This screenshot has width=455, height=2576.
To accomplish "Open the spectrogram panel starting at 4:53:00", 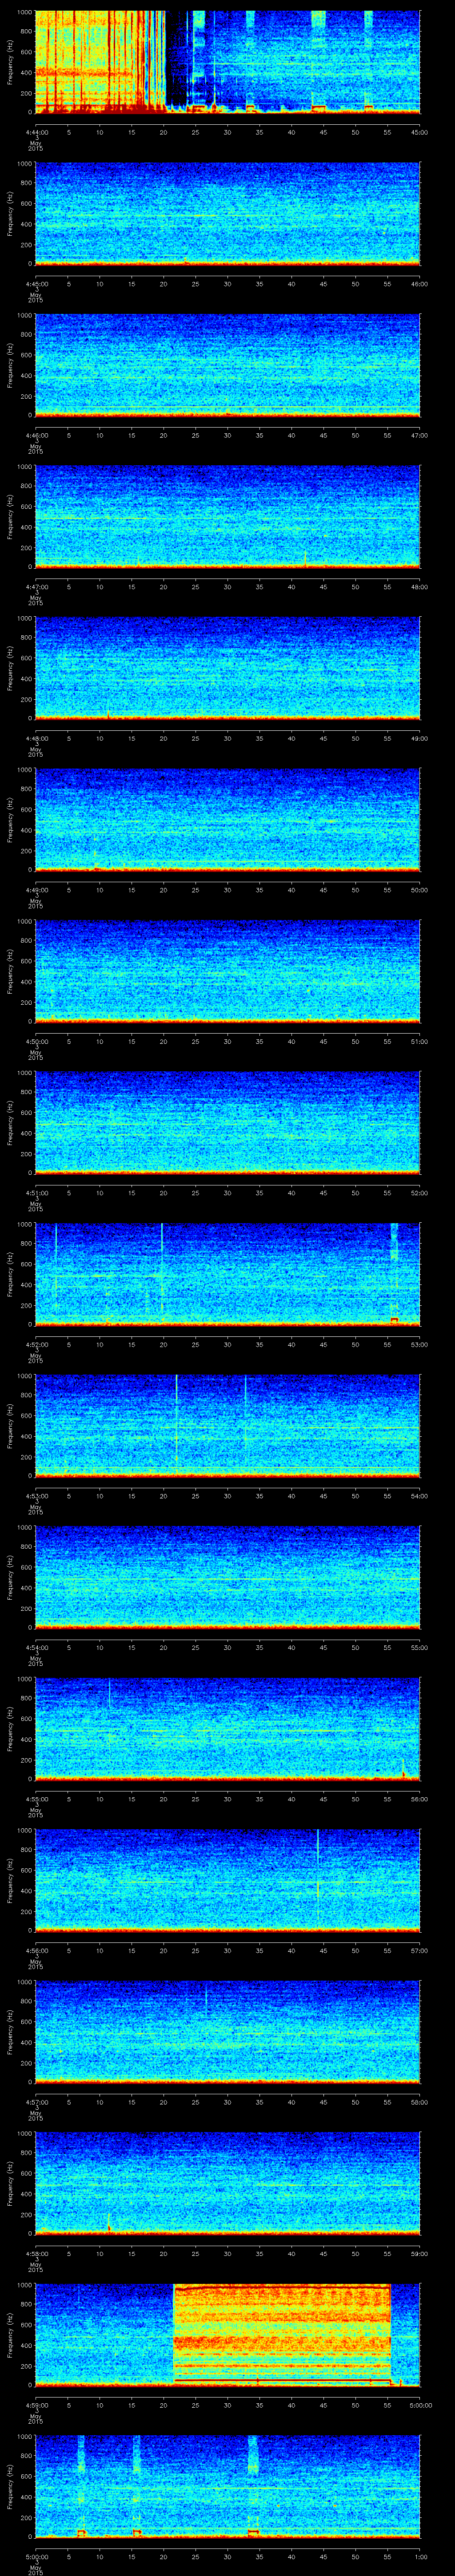I will pos(227,1425).
